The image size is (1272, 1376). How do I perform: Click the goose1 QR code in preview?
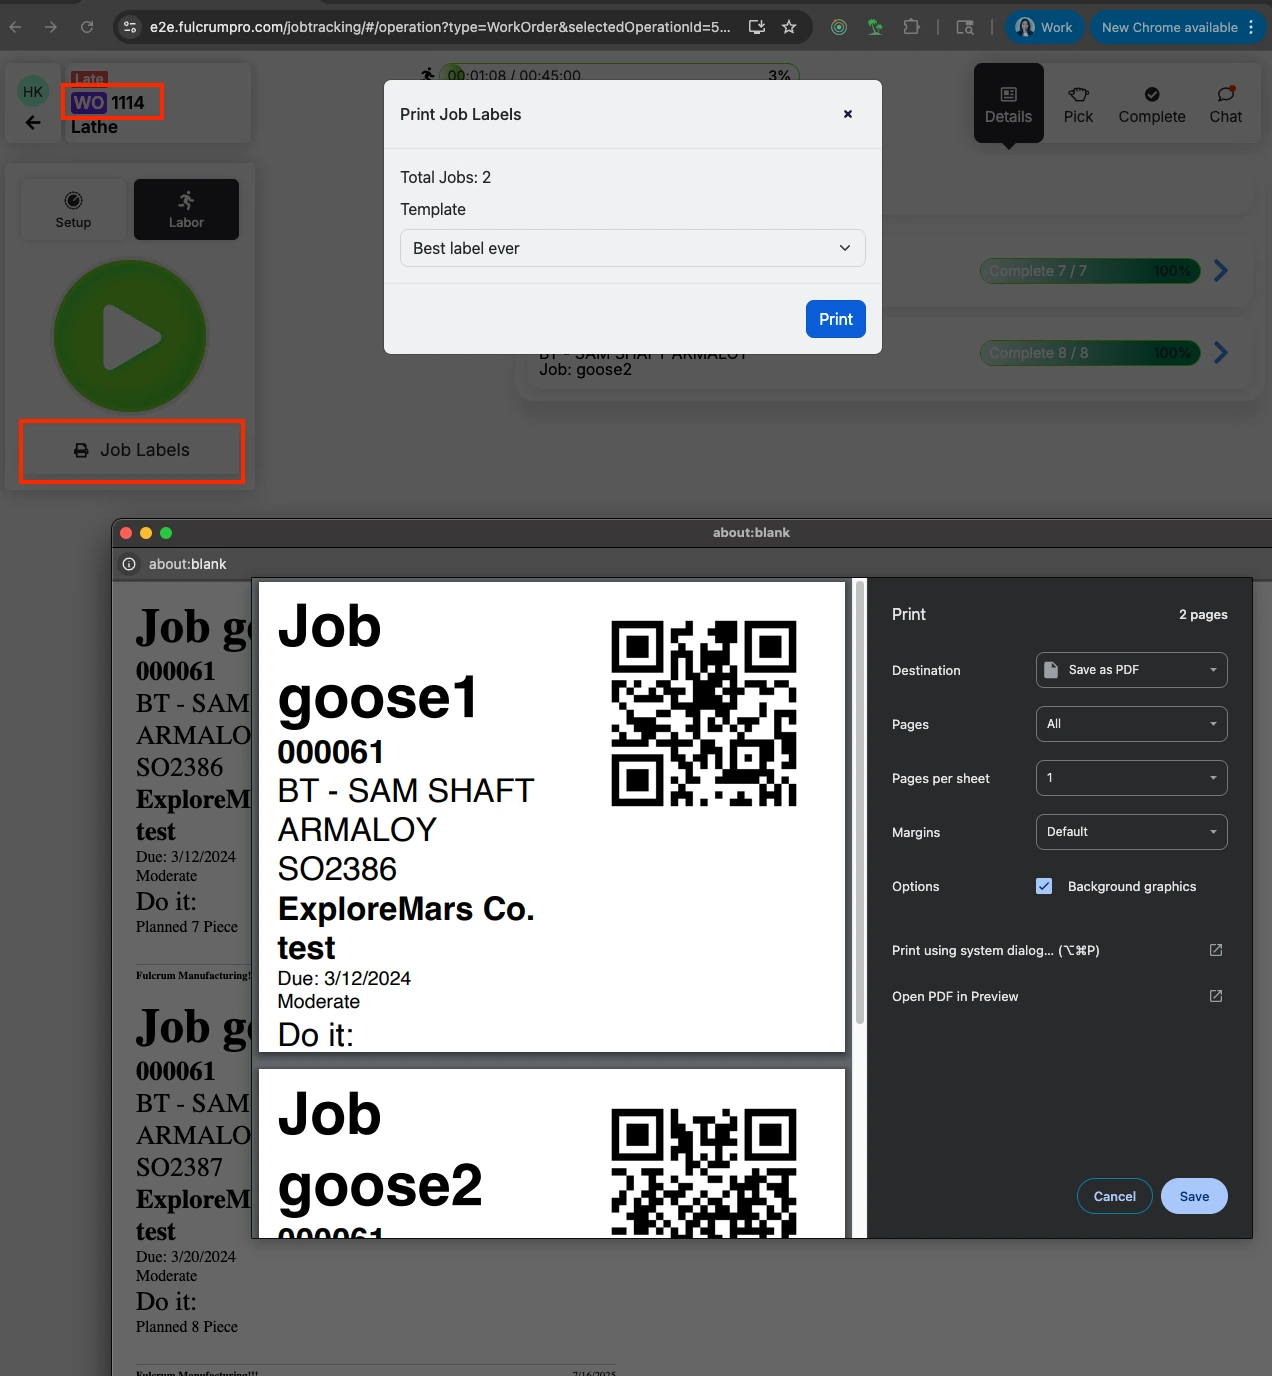coord(704,713)
